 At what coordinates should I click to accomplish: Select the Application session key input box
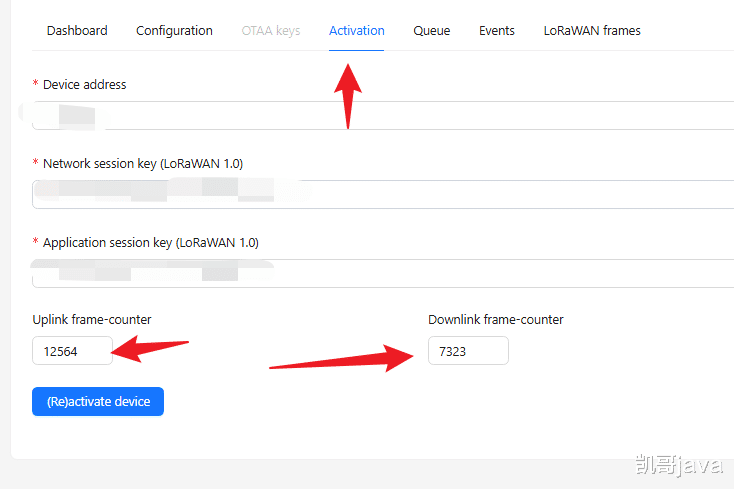point(383,273)
